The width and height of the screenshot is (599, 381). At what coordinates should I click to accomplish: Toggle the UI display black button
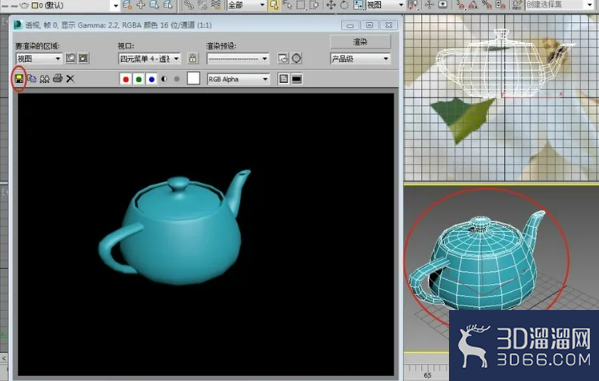pyautogui.click(x=297, y=79)
